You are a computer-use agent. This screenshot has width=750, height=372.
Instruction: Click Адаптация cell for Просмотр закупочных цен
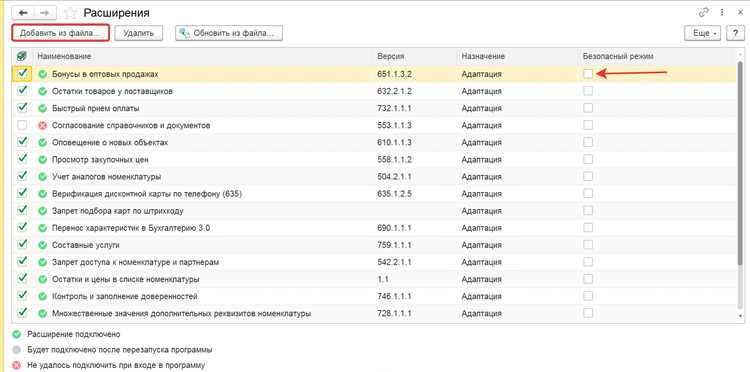482,160
